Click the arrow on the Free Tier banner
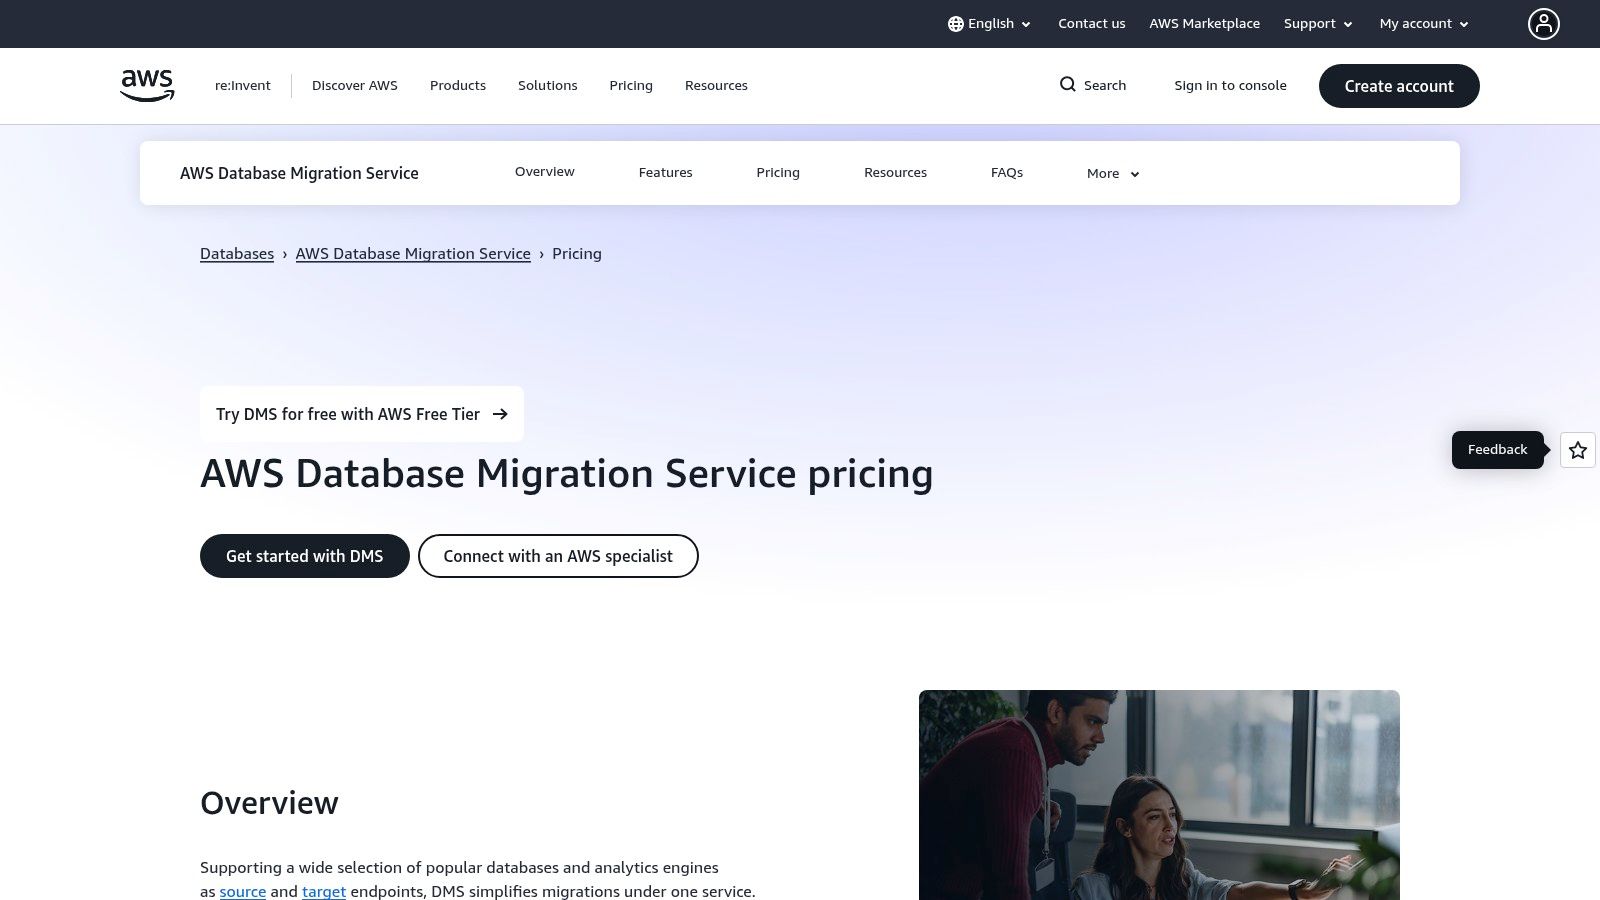Image resolution: width=1600 pixels, height=900 pixels. (x=501, y=413)
